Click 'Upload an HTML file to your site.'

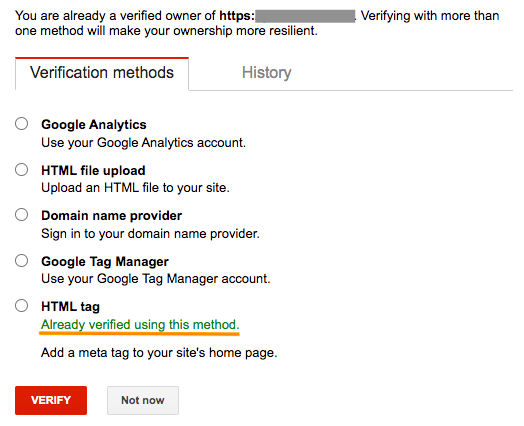(x=135, y=188)
